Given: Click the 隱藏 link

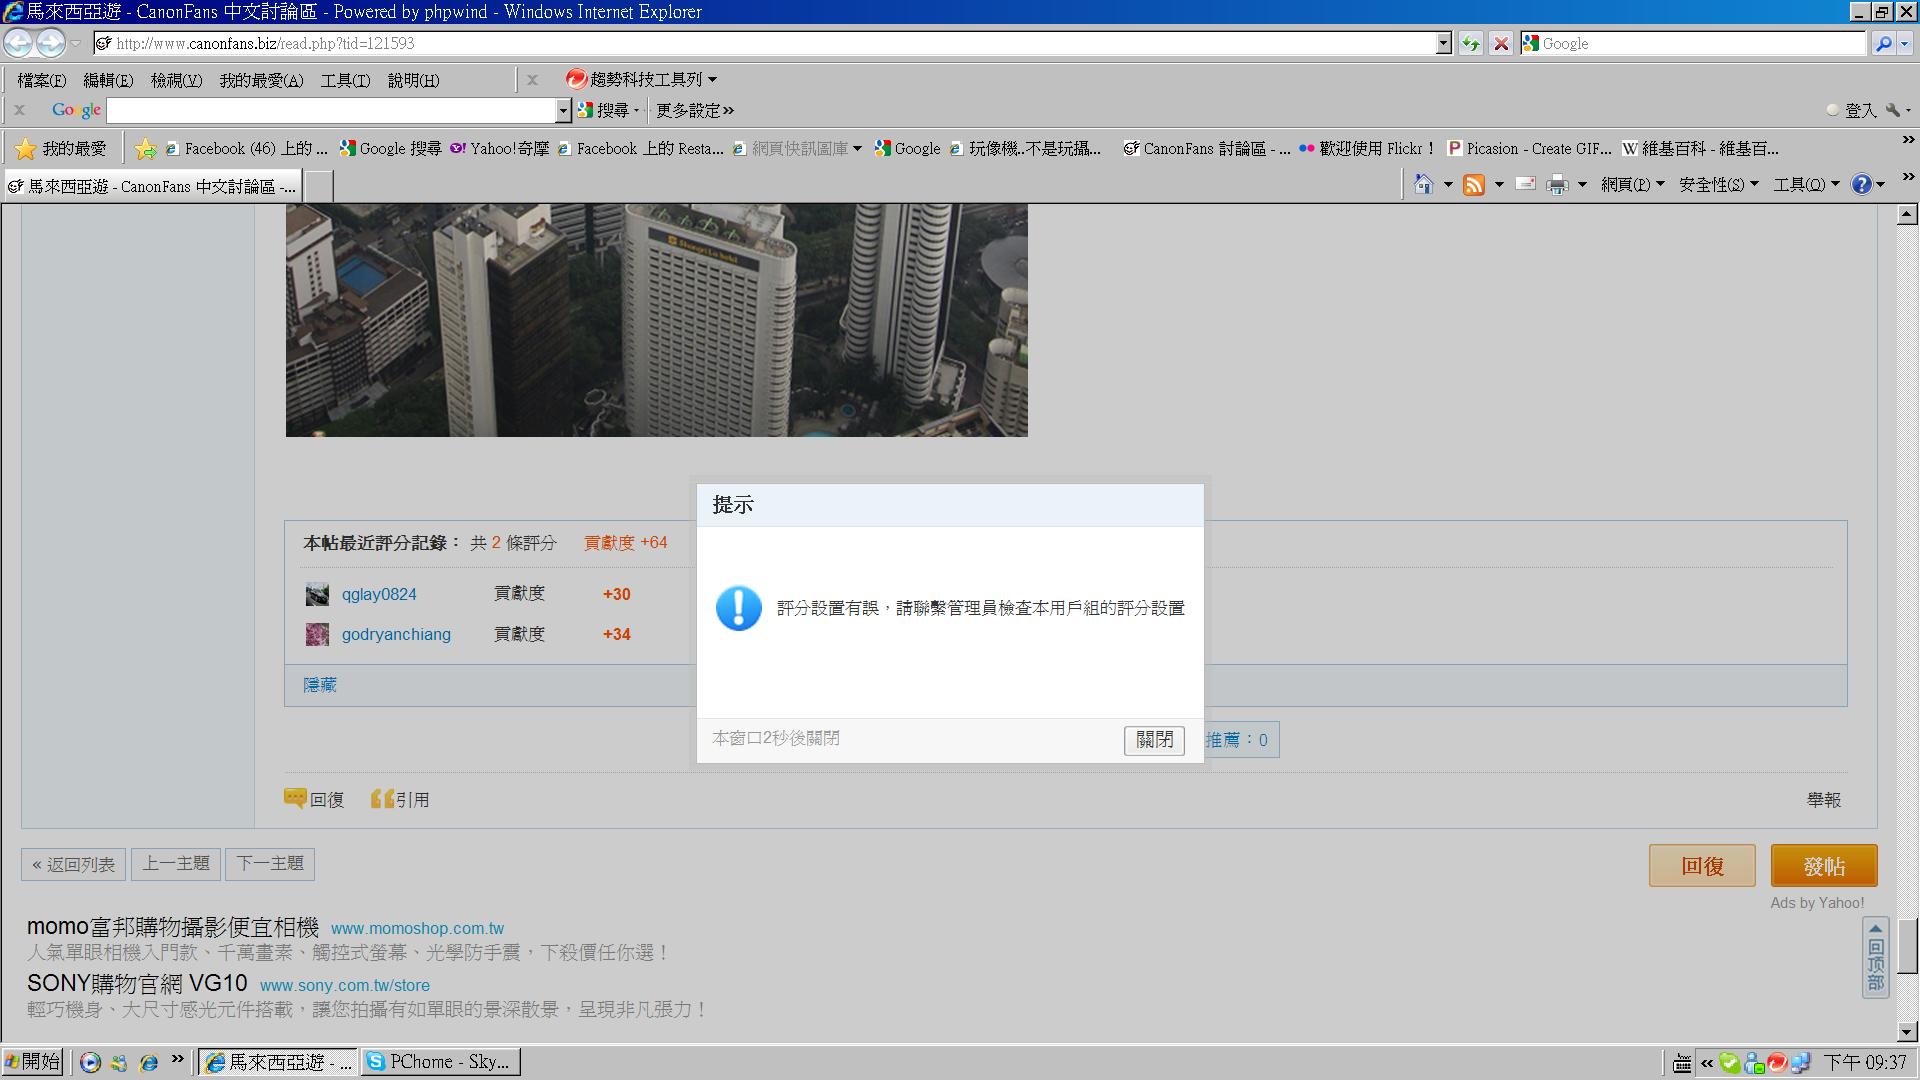Looking at the screenshot, I should (320, 685).
